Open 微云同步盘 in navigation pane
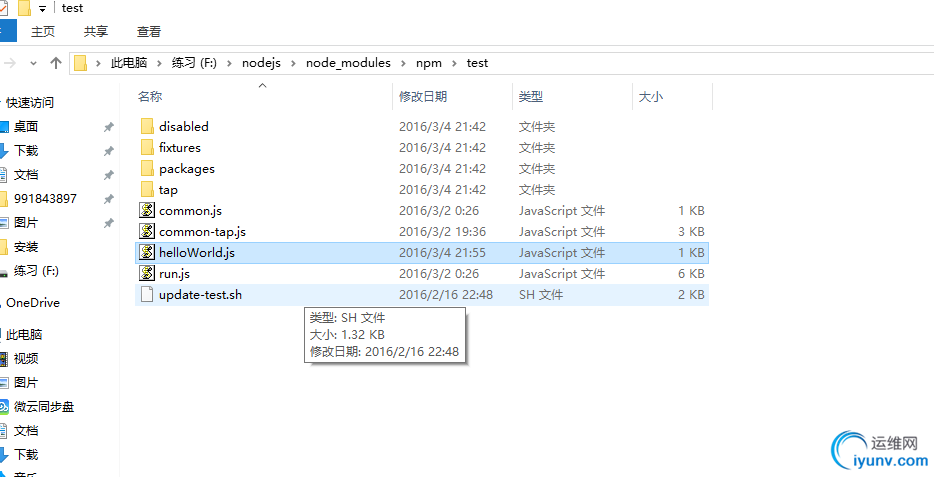 point(44,407)
